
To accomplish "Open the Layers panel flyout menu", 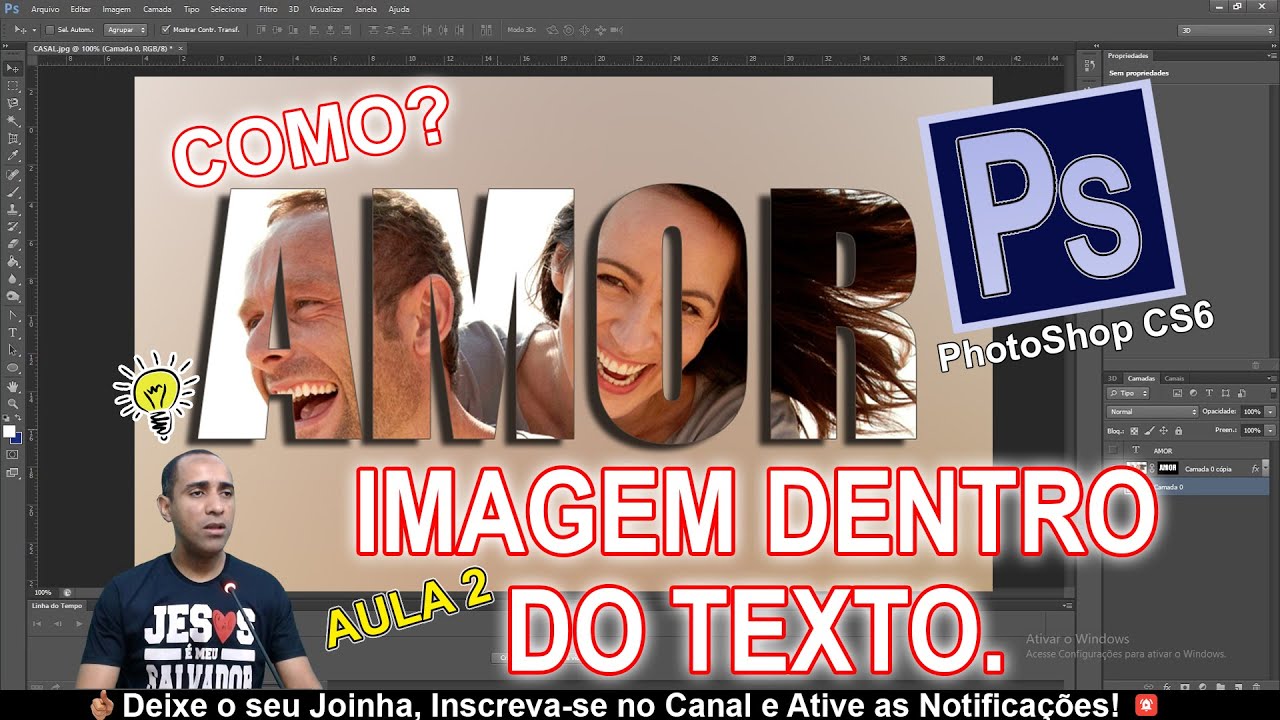I will 1270,378.
